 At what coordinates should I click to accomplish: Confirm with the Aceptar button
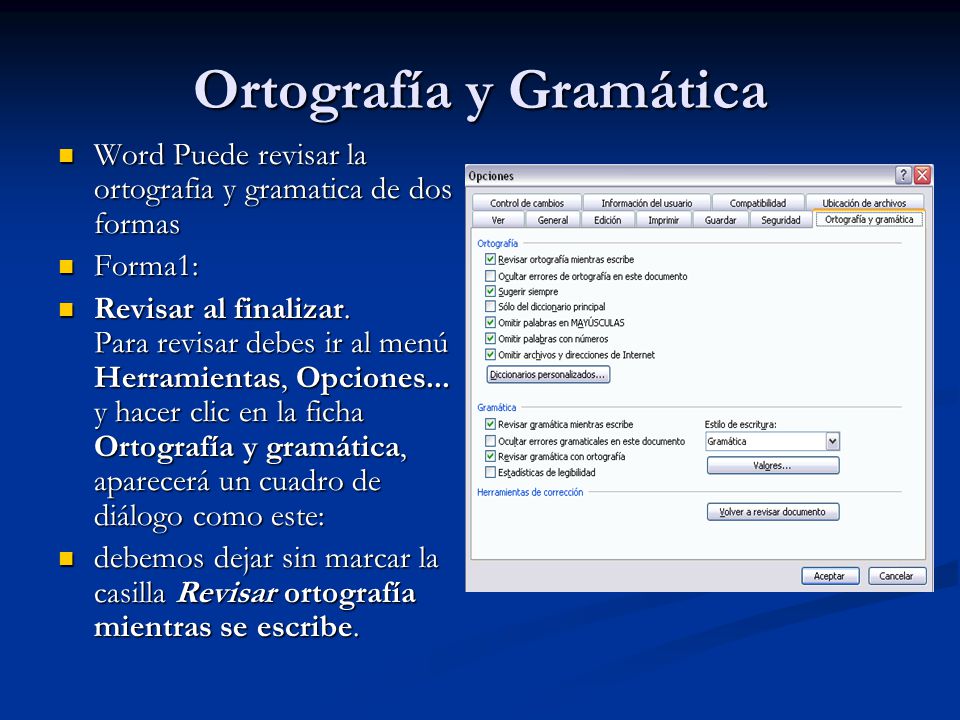click(x=830, y=576)
